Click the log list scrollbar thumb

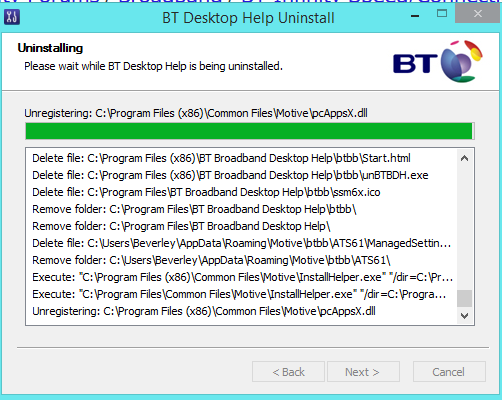coord(464,298)
